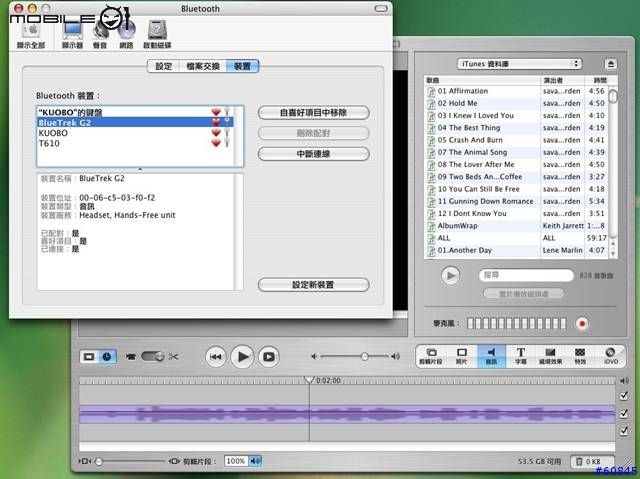Switch to the 檔案交換 tab
The width and height of the screenshot is (640, 479).
coord(203,66)
